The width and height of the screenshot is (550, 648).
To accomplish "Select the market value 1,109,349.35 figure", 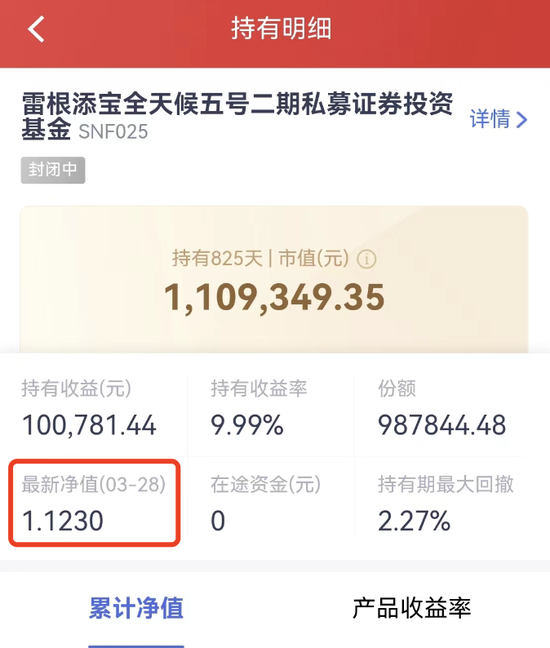I will [x=274, y=298].
